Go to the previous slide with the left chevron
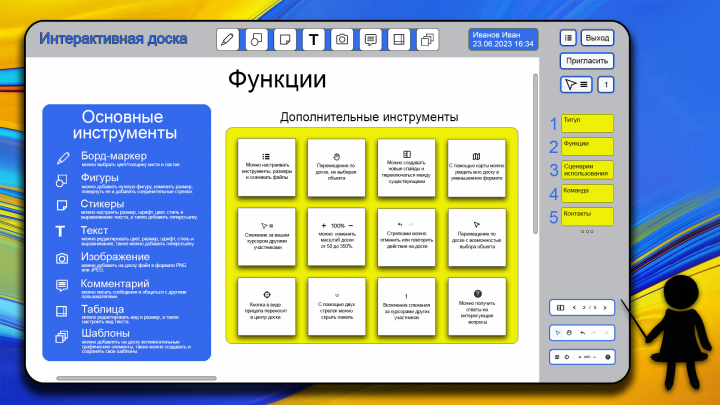Viewport: 720px width, 405px height. coord(574,308)
